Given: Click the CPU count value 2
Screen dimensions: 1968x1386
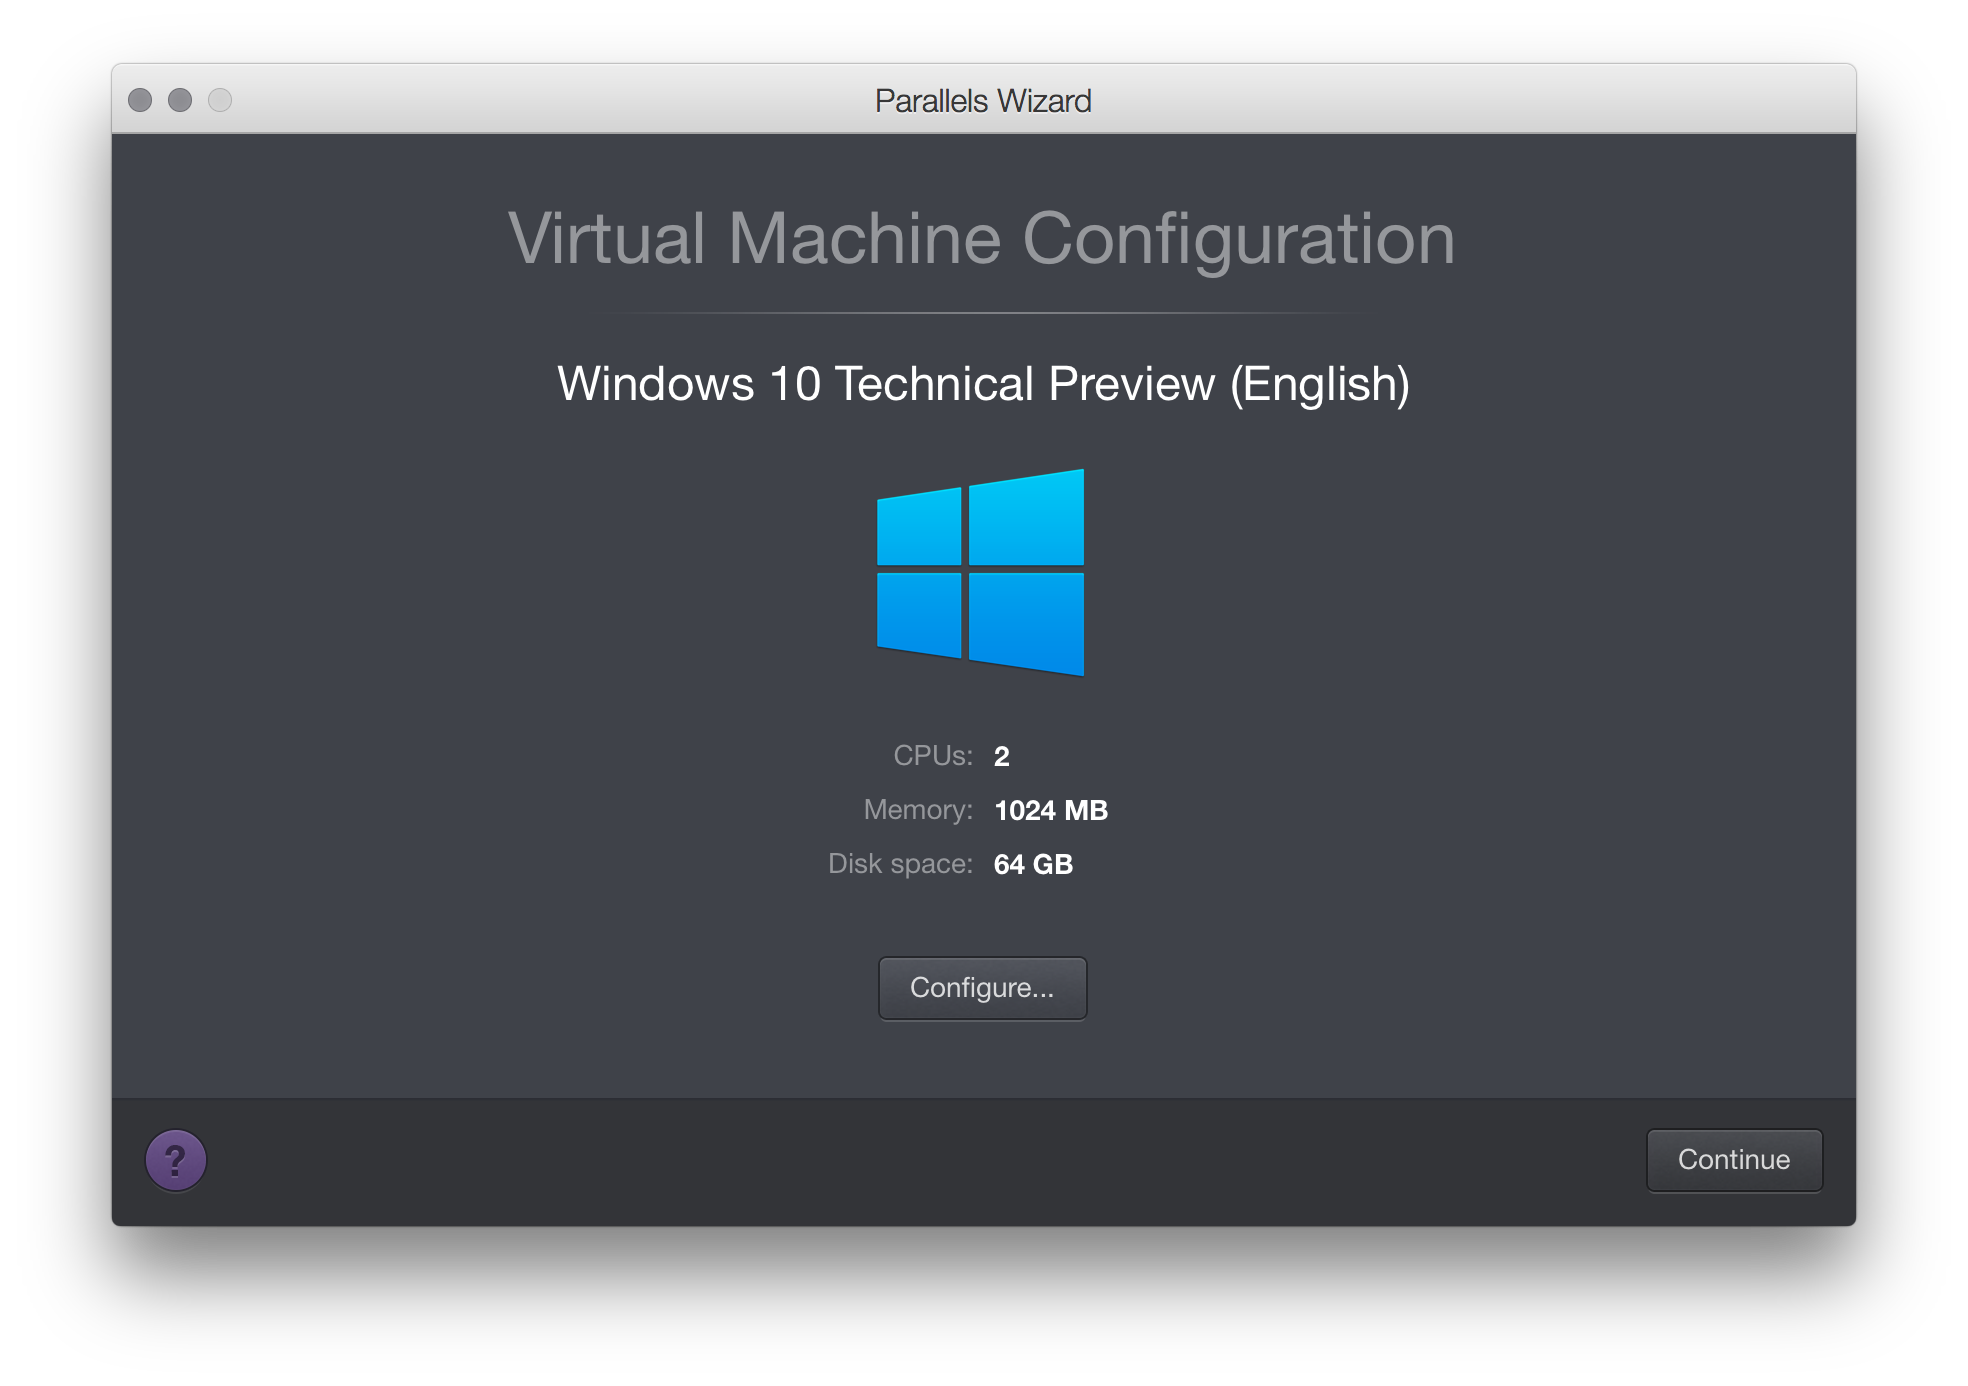Looking at the screenshot, I should pyautogui.click(x=1001, y=757).
